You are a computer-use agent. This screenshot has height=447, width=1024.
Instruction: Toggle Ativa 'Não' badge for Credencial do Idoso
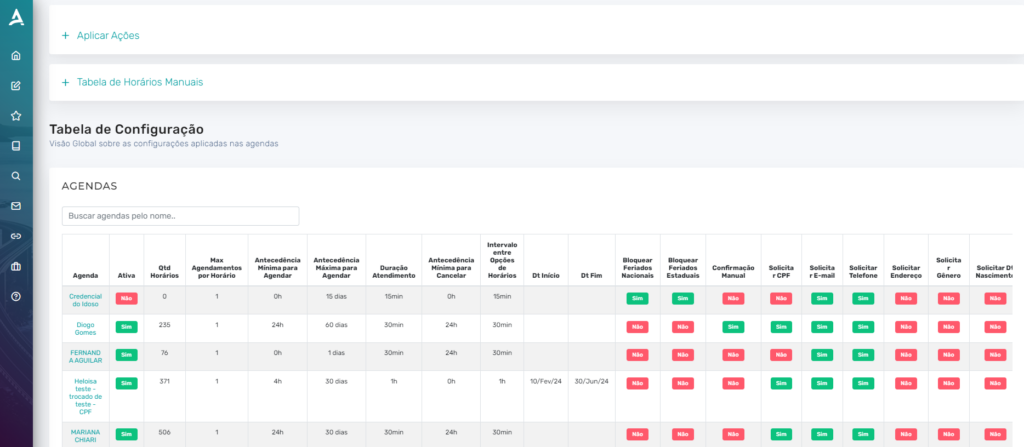click(127, 299)
